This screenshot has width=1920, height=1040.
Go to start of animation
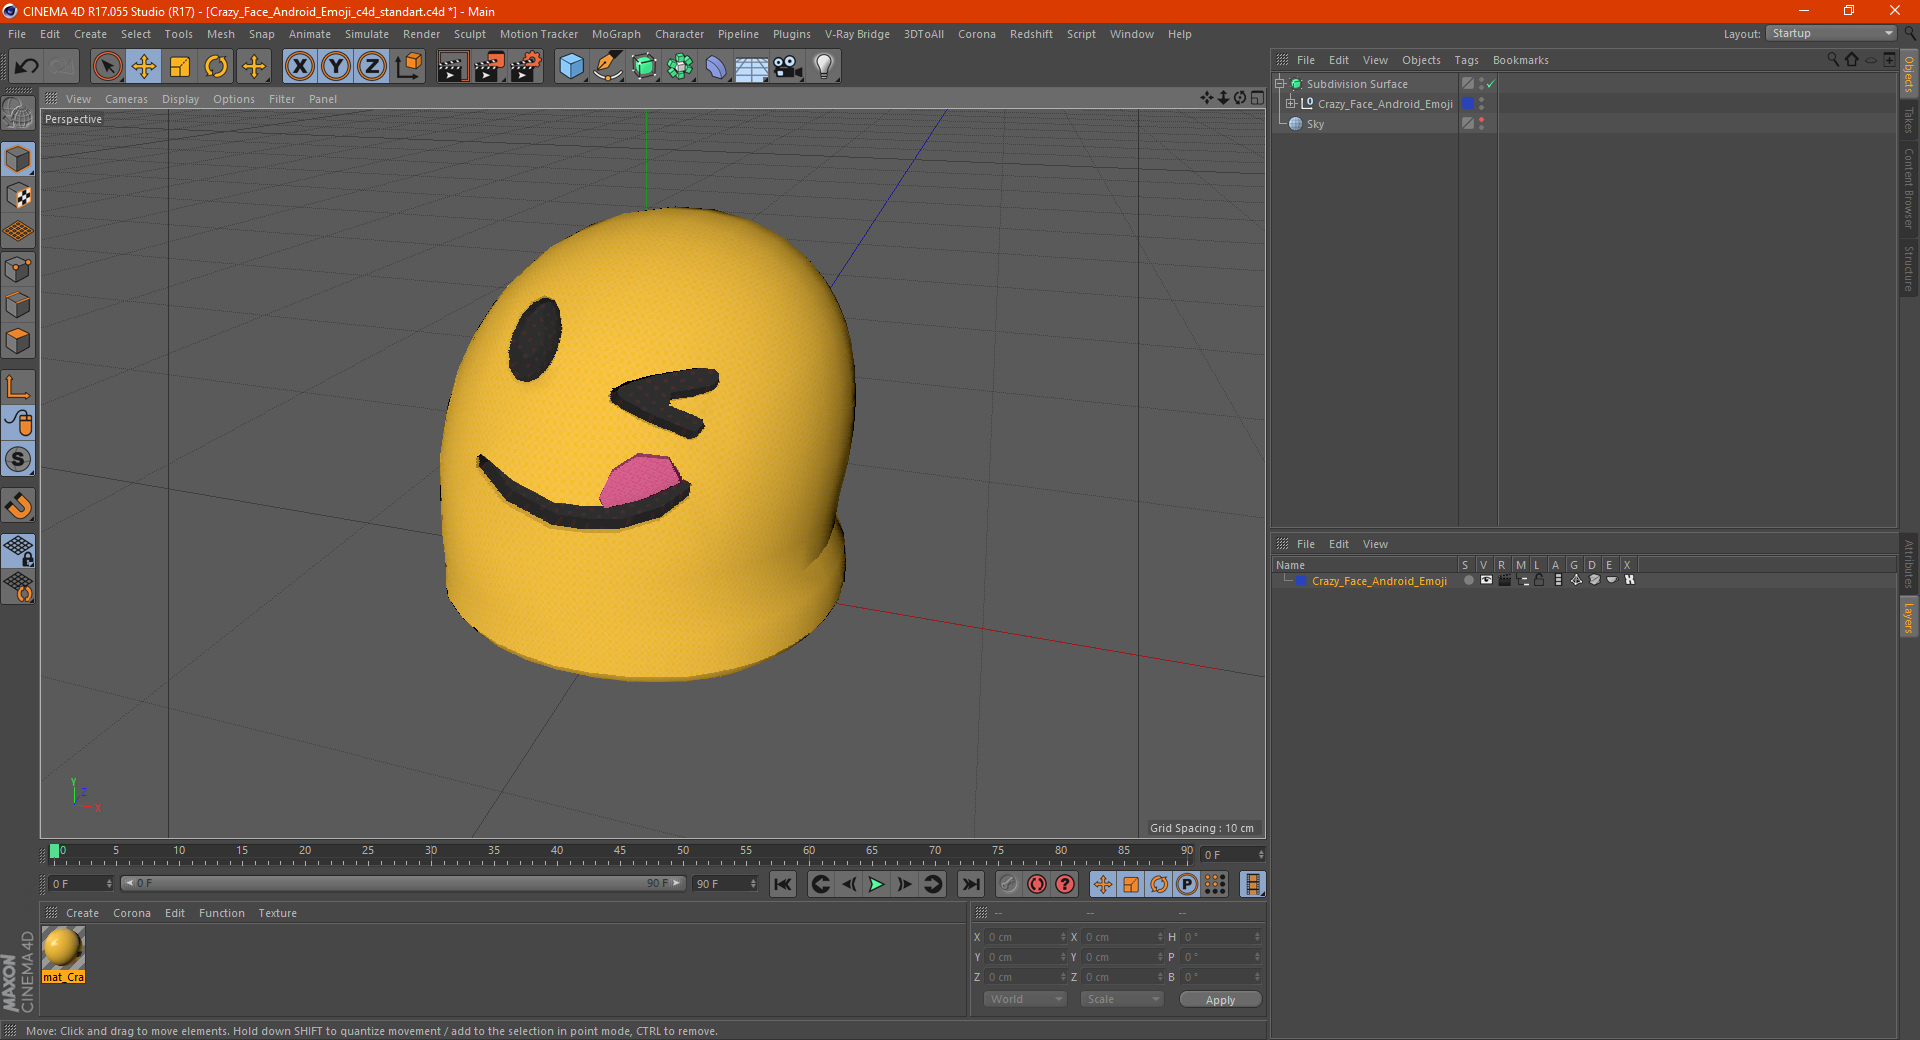coord(783,884)
